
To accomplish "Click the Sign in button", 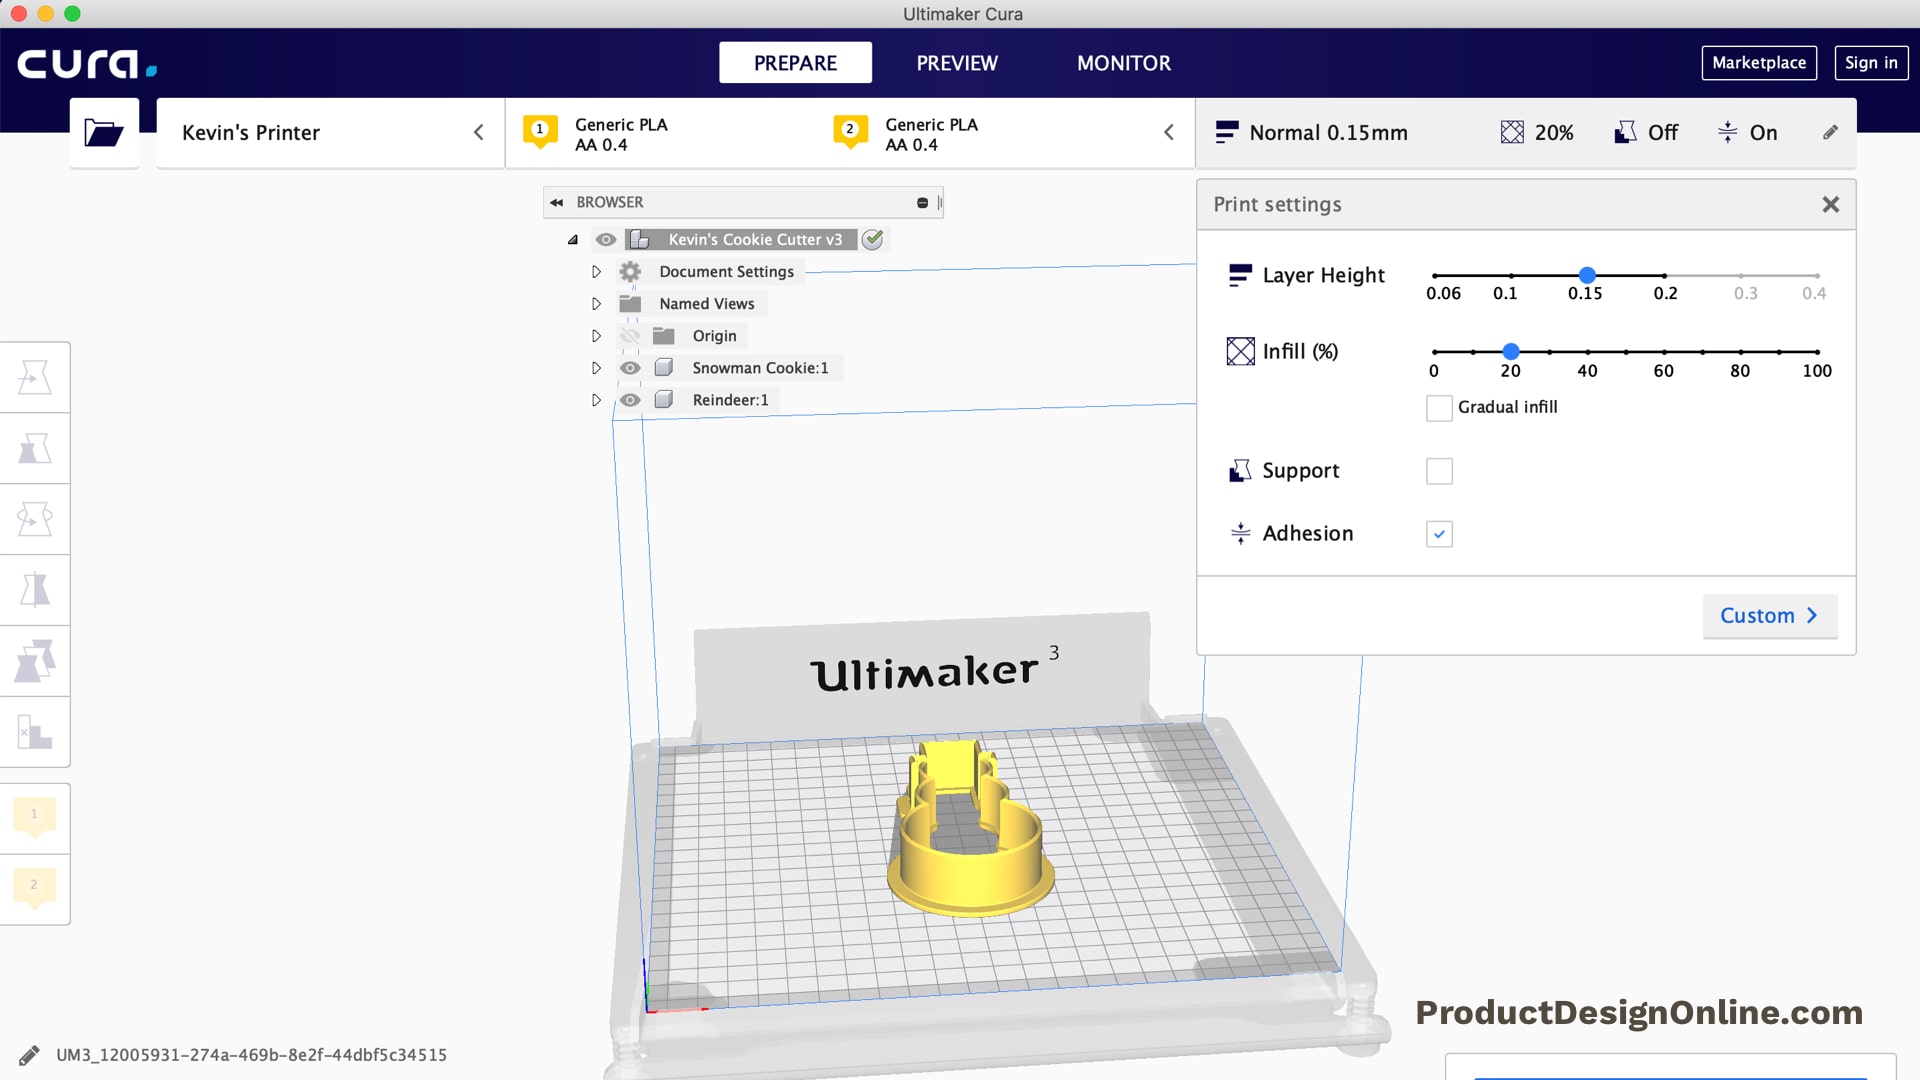I will [x=1871, y=62].
